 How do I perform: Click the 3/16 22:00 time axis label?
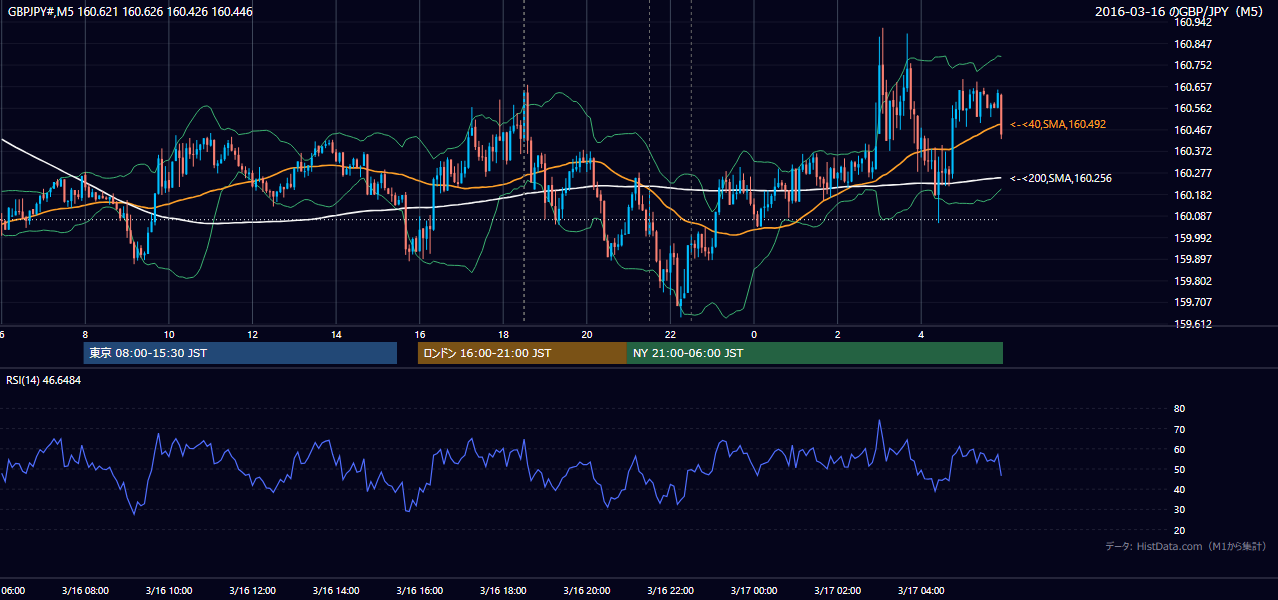click(x=670, y=591)
